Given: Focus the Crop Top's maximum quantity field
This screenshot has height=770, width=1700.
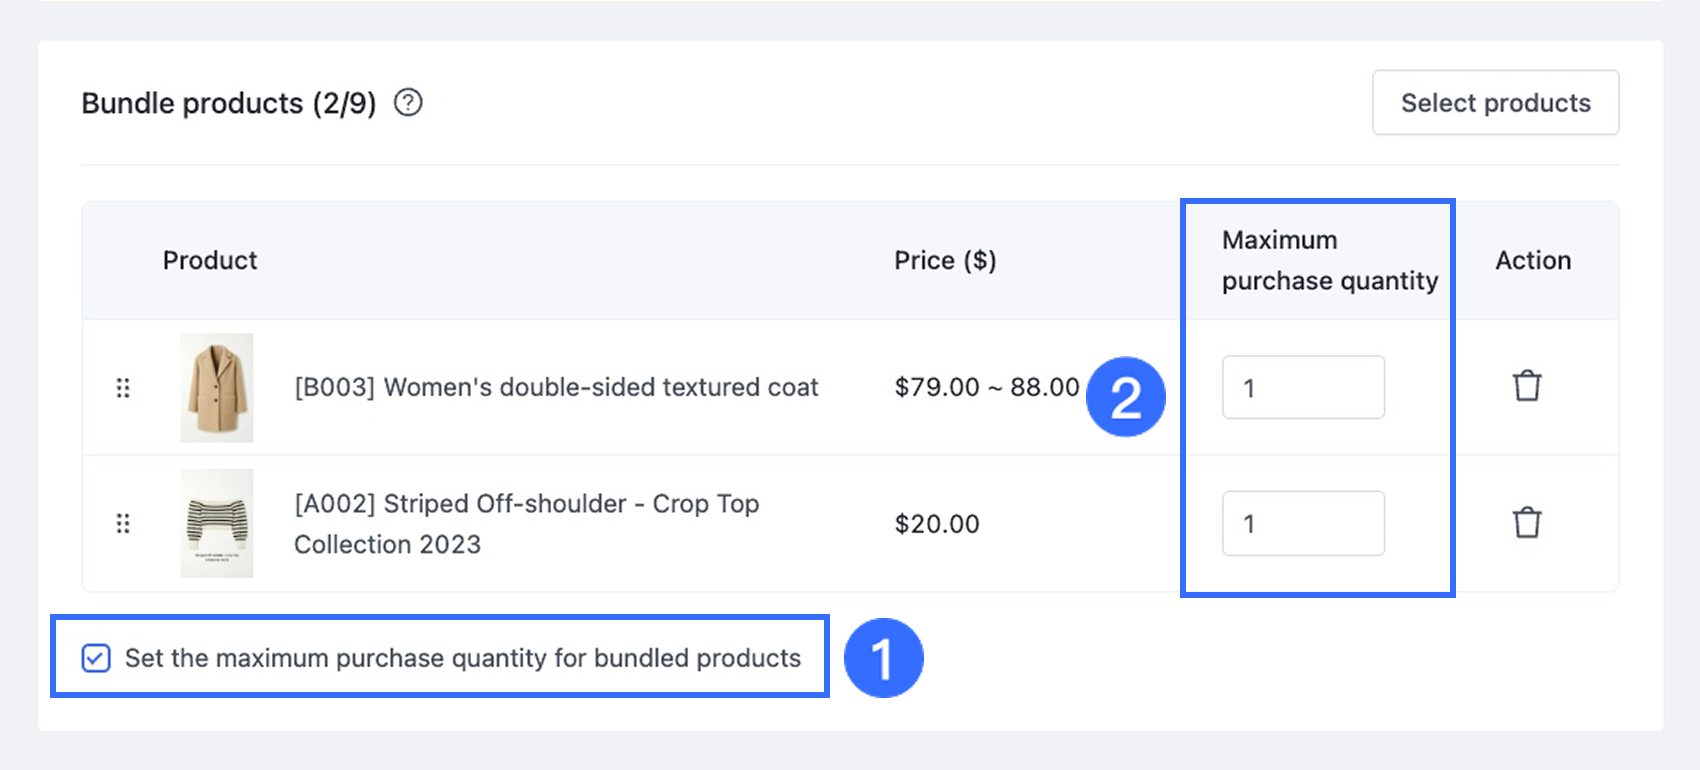Looking at the screenshot, I should pos(1303,523).
